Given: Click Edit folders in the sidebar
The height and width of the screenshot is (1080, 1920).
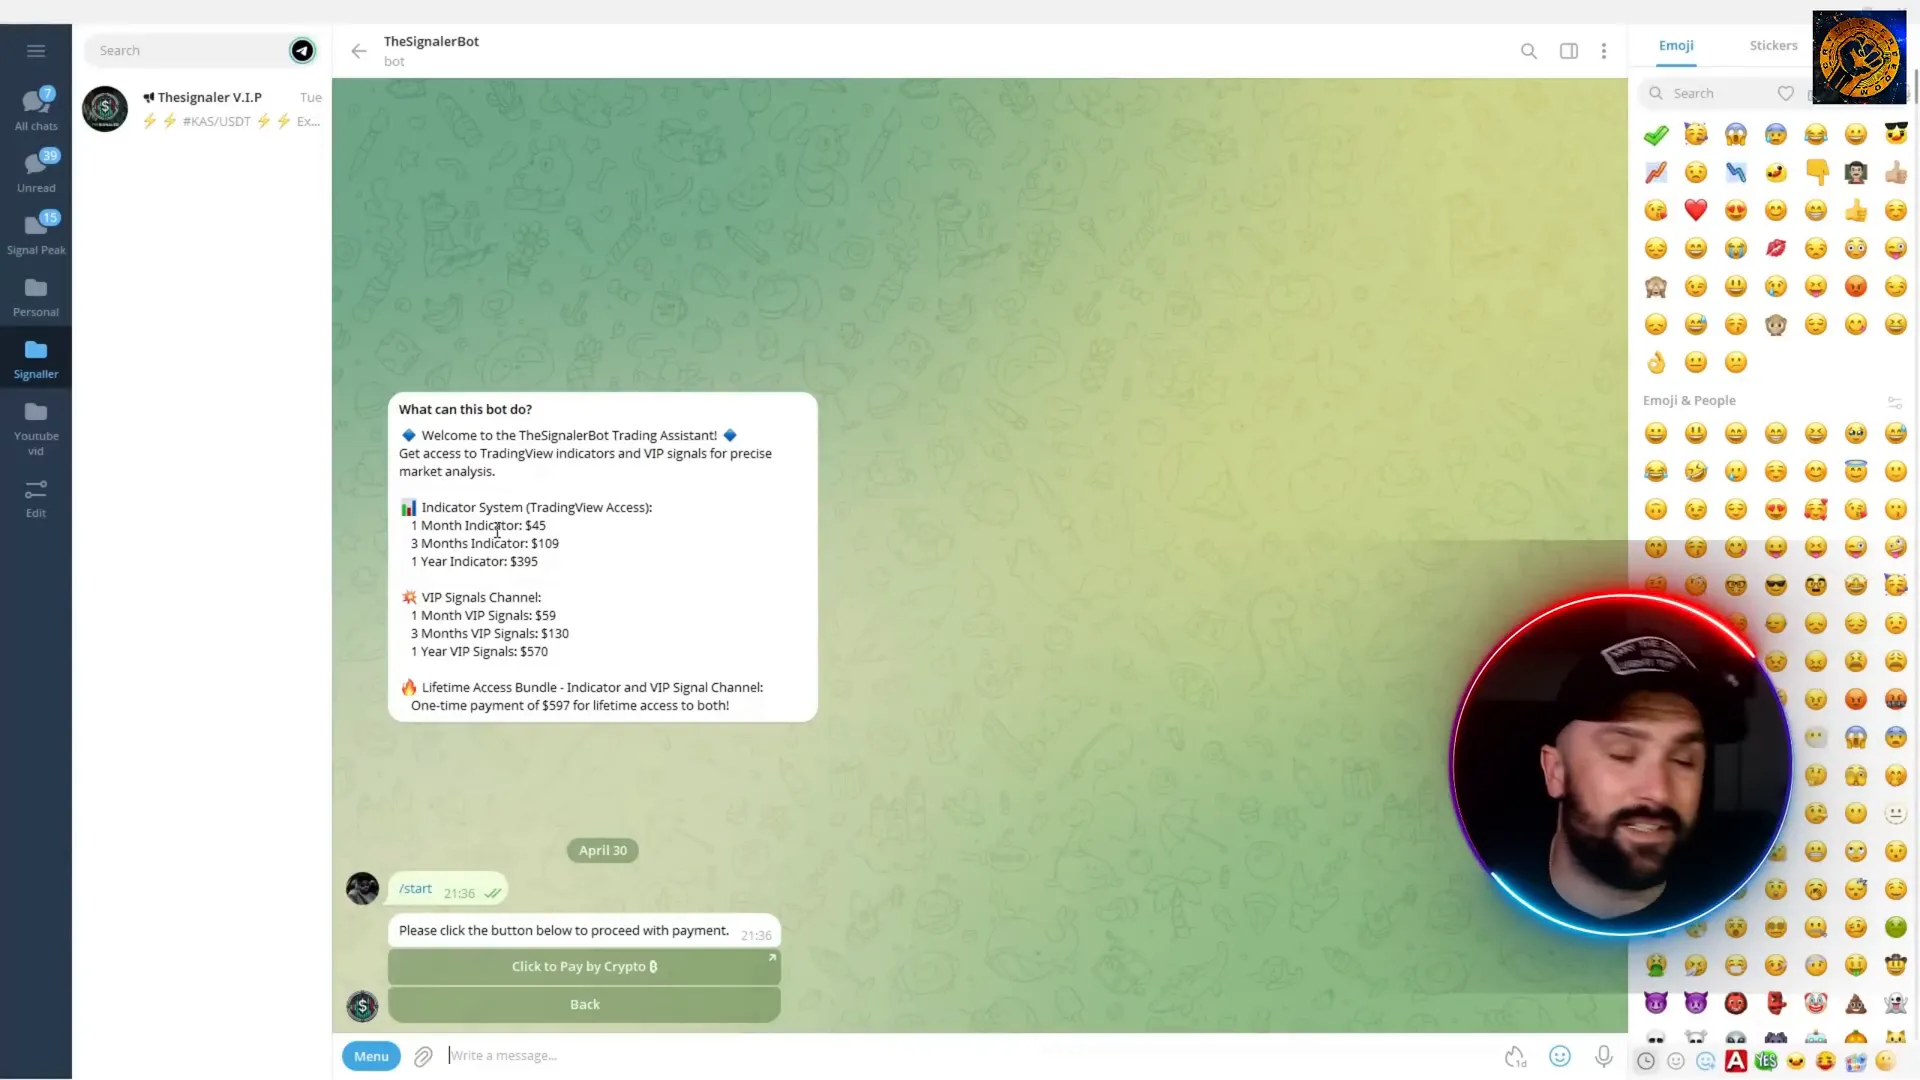Looking at the screenshot, I should click(x=36, y=499).
